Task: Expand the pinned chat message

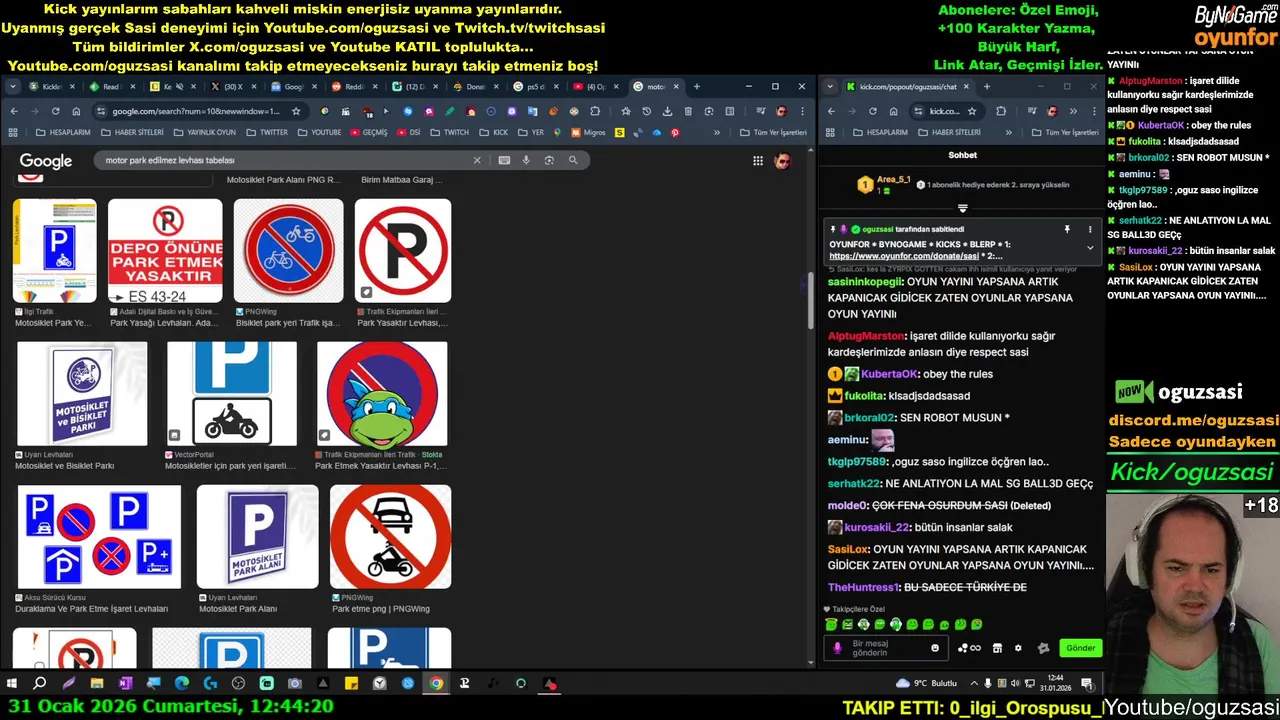Action: tap(1090, 248)
